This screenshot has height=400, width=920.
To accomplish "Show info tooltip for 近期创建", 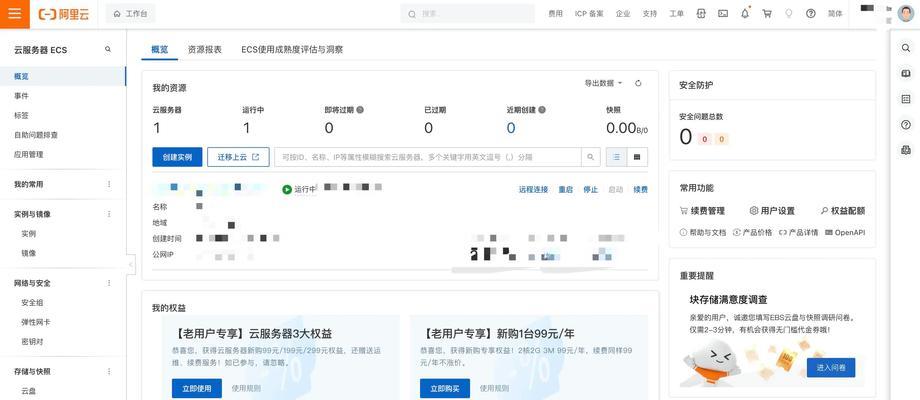I will coord(542,110).
